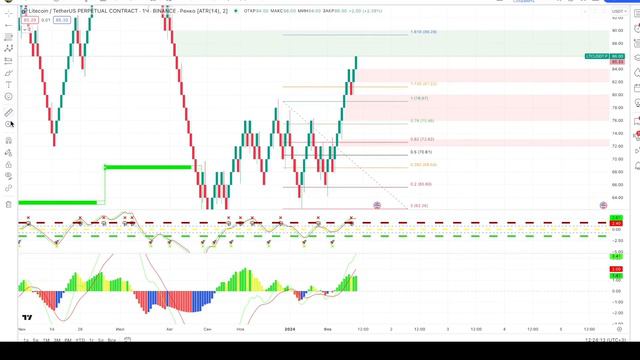Viewport: 640px width, 360px height.
Task: Click the Fibonacci 0.5 (70.61) level label
Action: (421, 152)
